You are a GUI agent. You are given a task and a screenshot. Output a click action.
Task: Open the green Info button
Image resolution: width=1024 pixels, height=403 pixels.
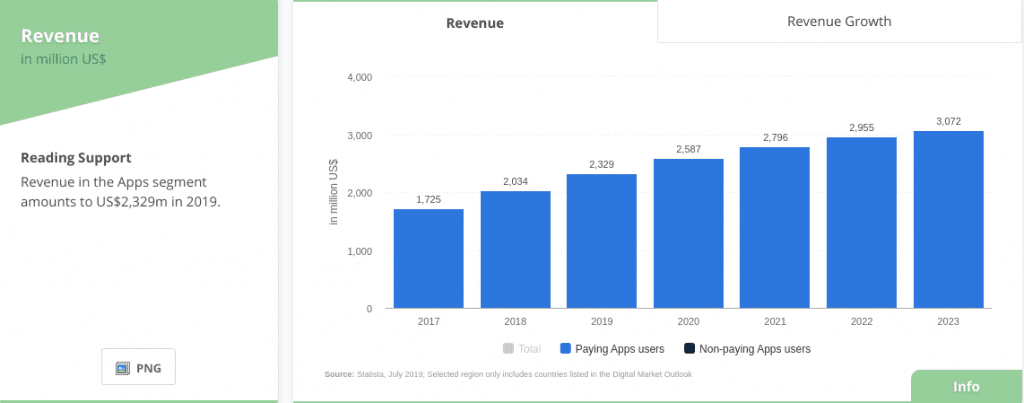[966, 387]
